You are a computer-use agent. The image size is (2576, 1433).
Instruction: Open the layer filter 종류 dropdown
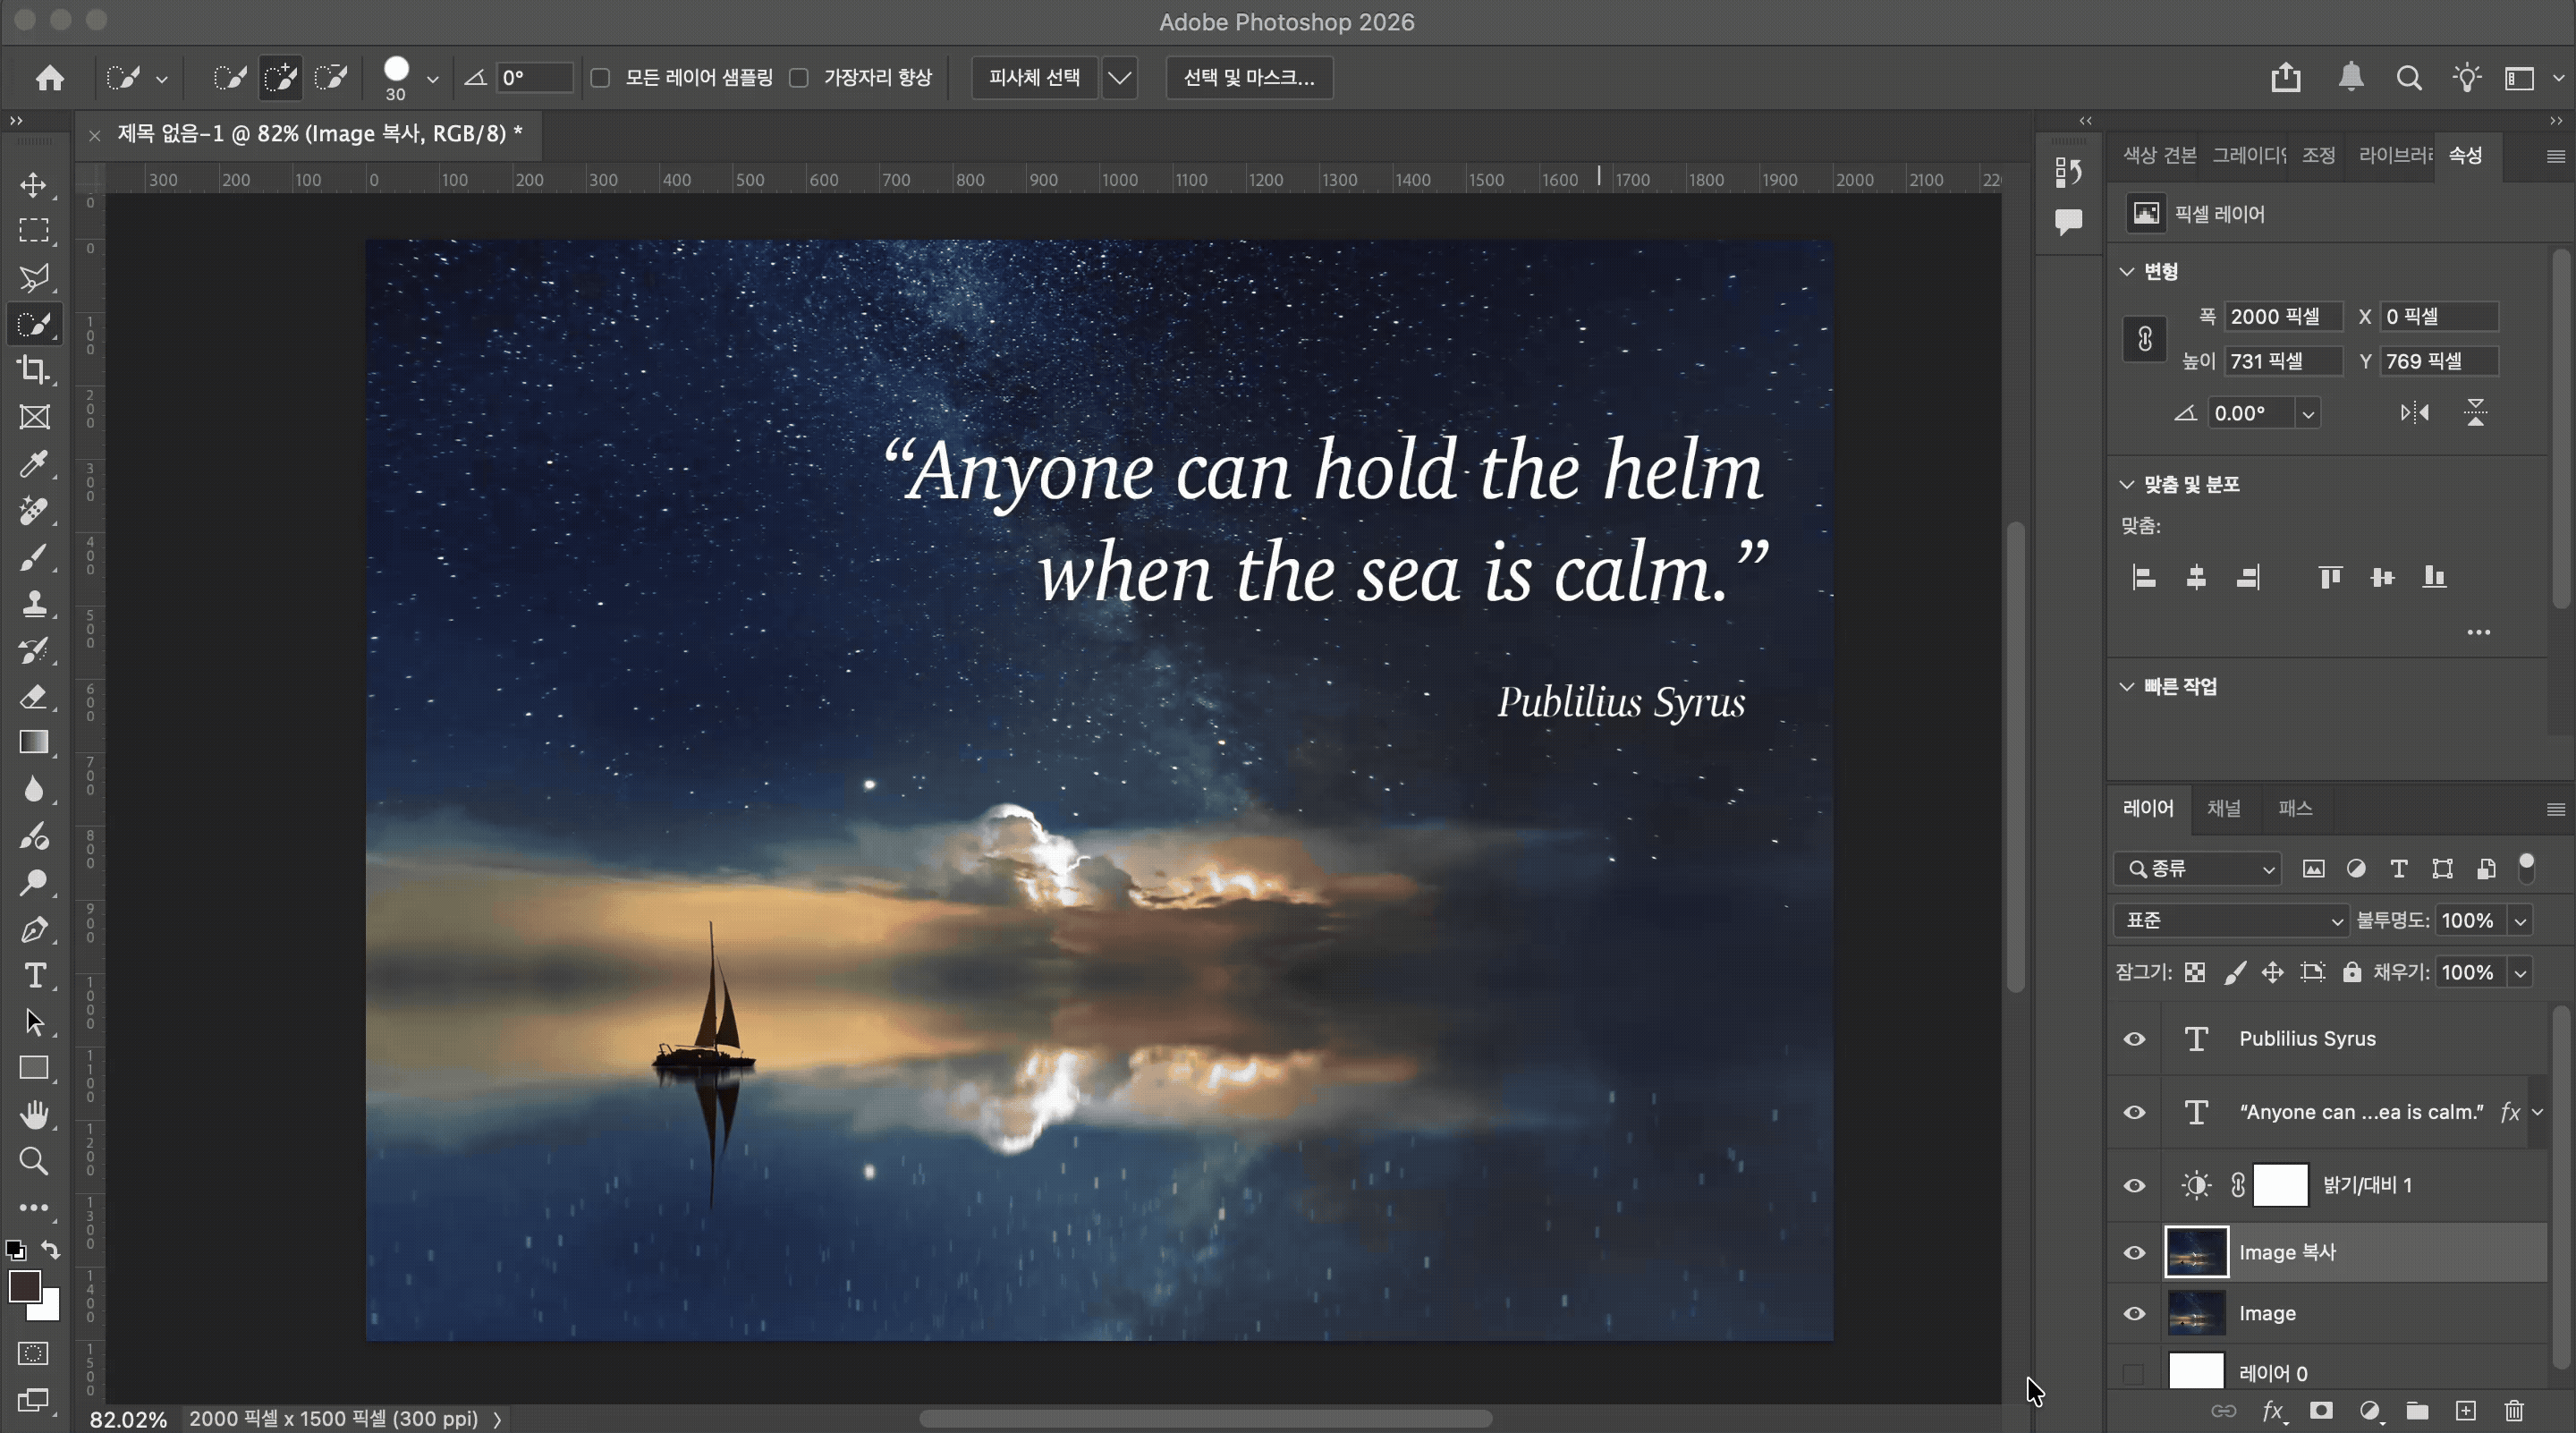[2197, 869]
